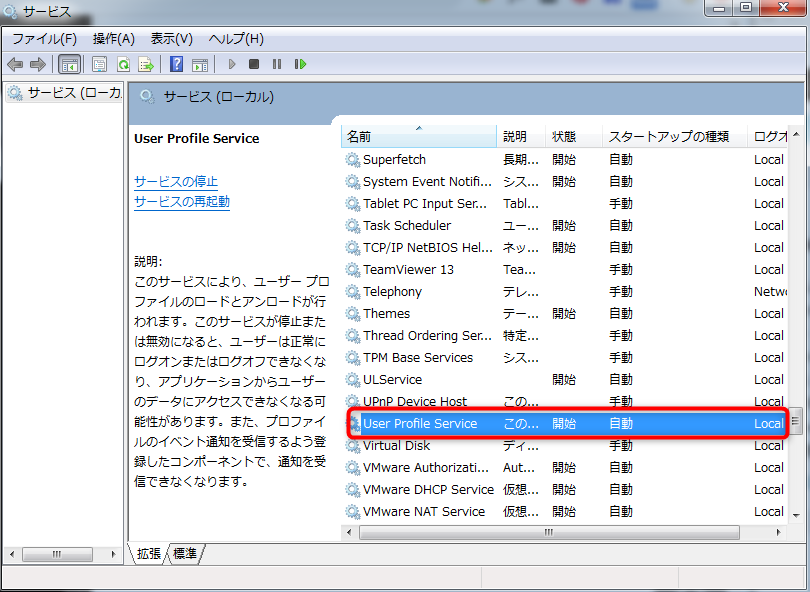Refresh the services list via toolbar icon

tap(123, 65)
